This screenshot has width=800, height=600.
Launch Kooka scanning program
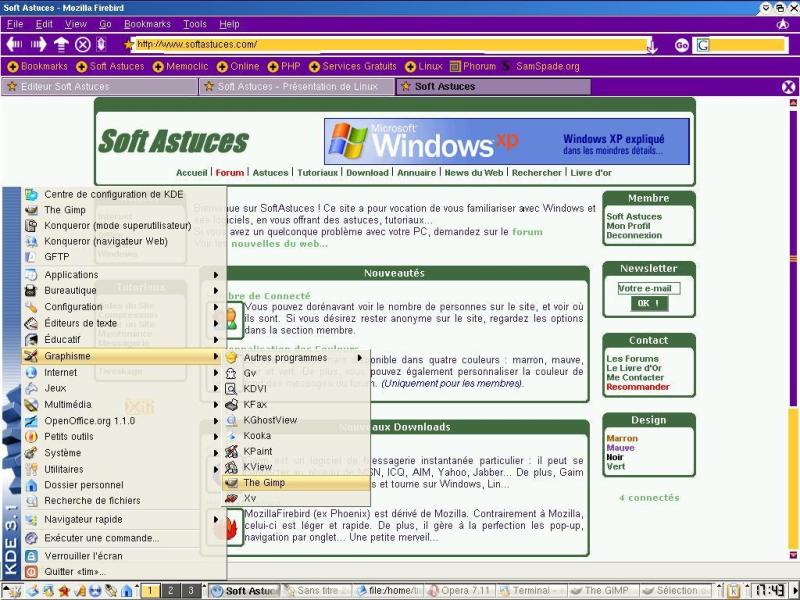(296, 436)
